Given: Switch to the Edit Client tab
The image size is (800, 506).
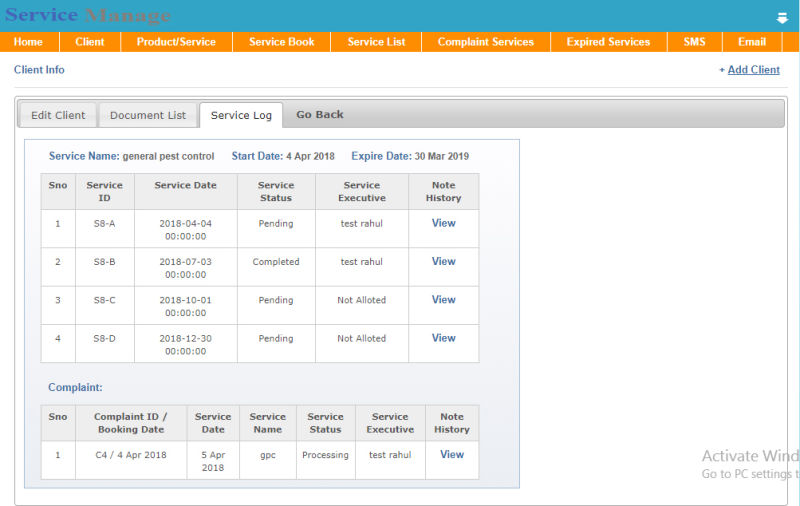Looking at the screenshot, I should point(58,115).
